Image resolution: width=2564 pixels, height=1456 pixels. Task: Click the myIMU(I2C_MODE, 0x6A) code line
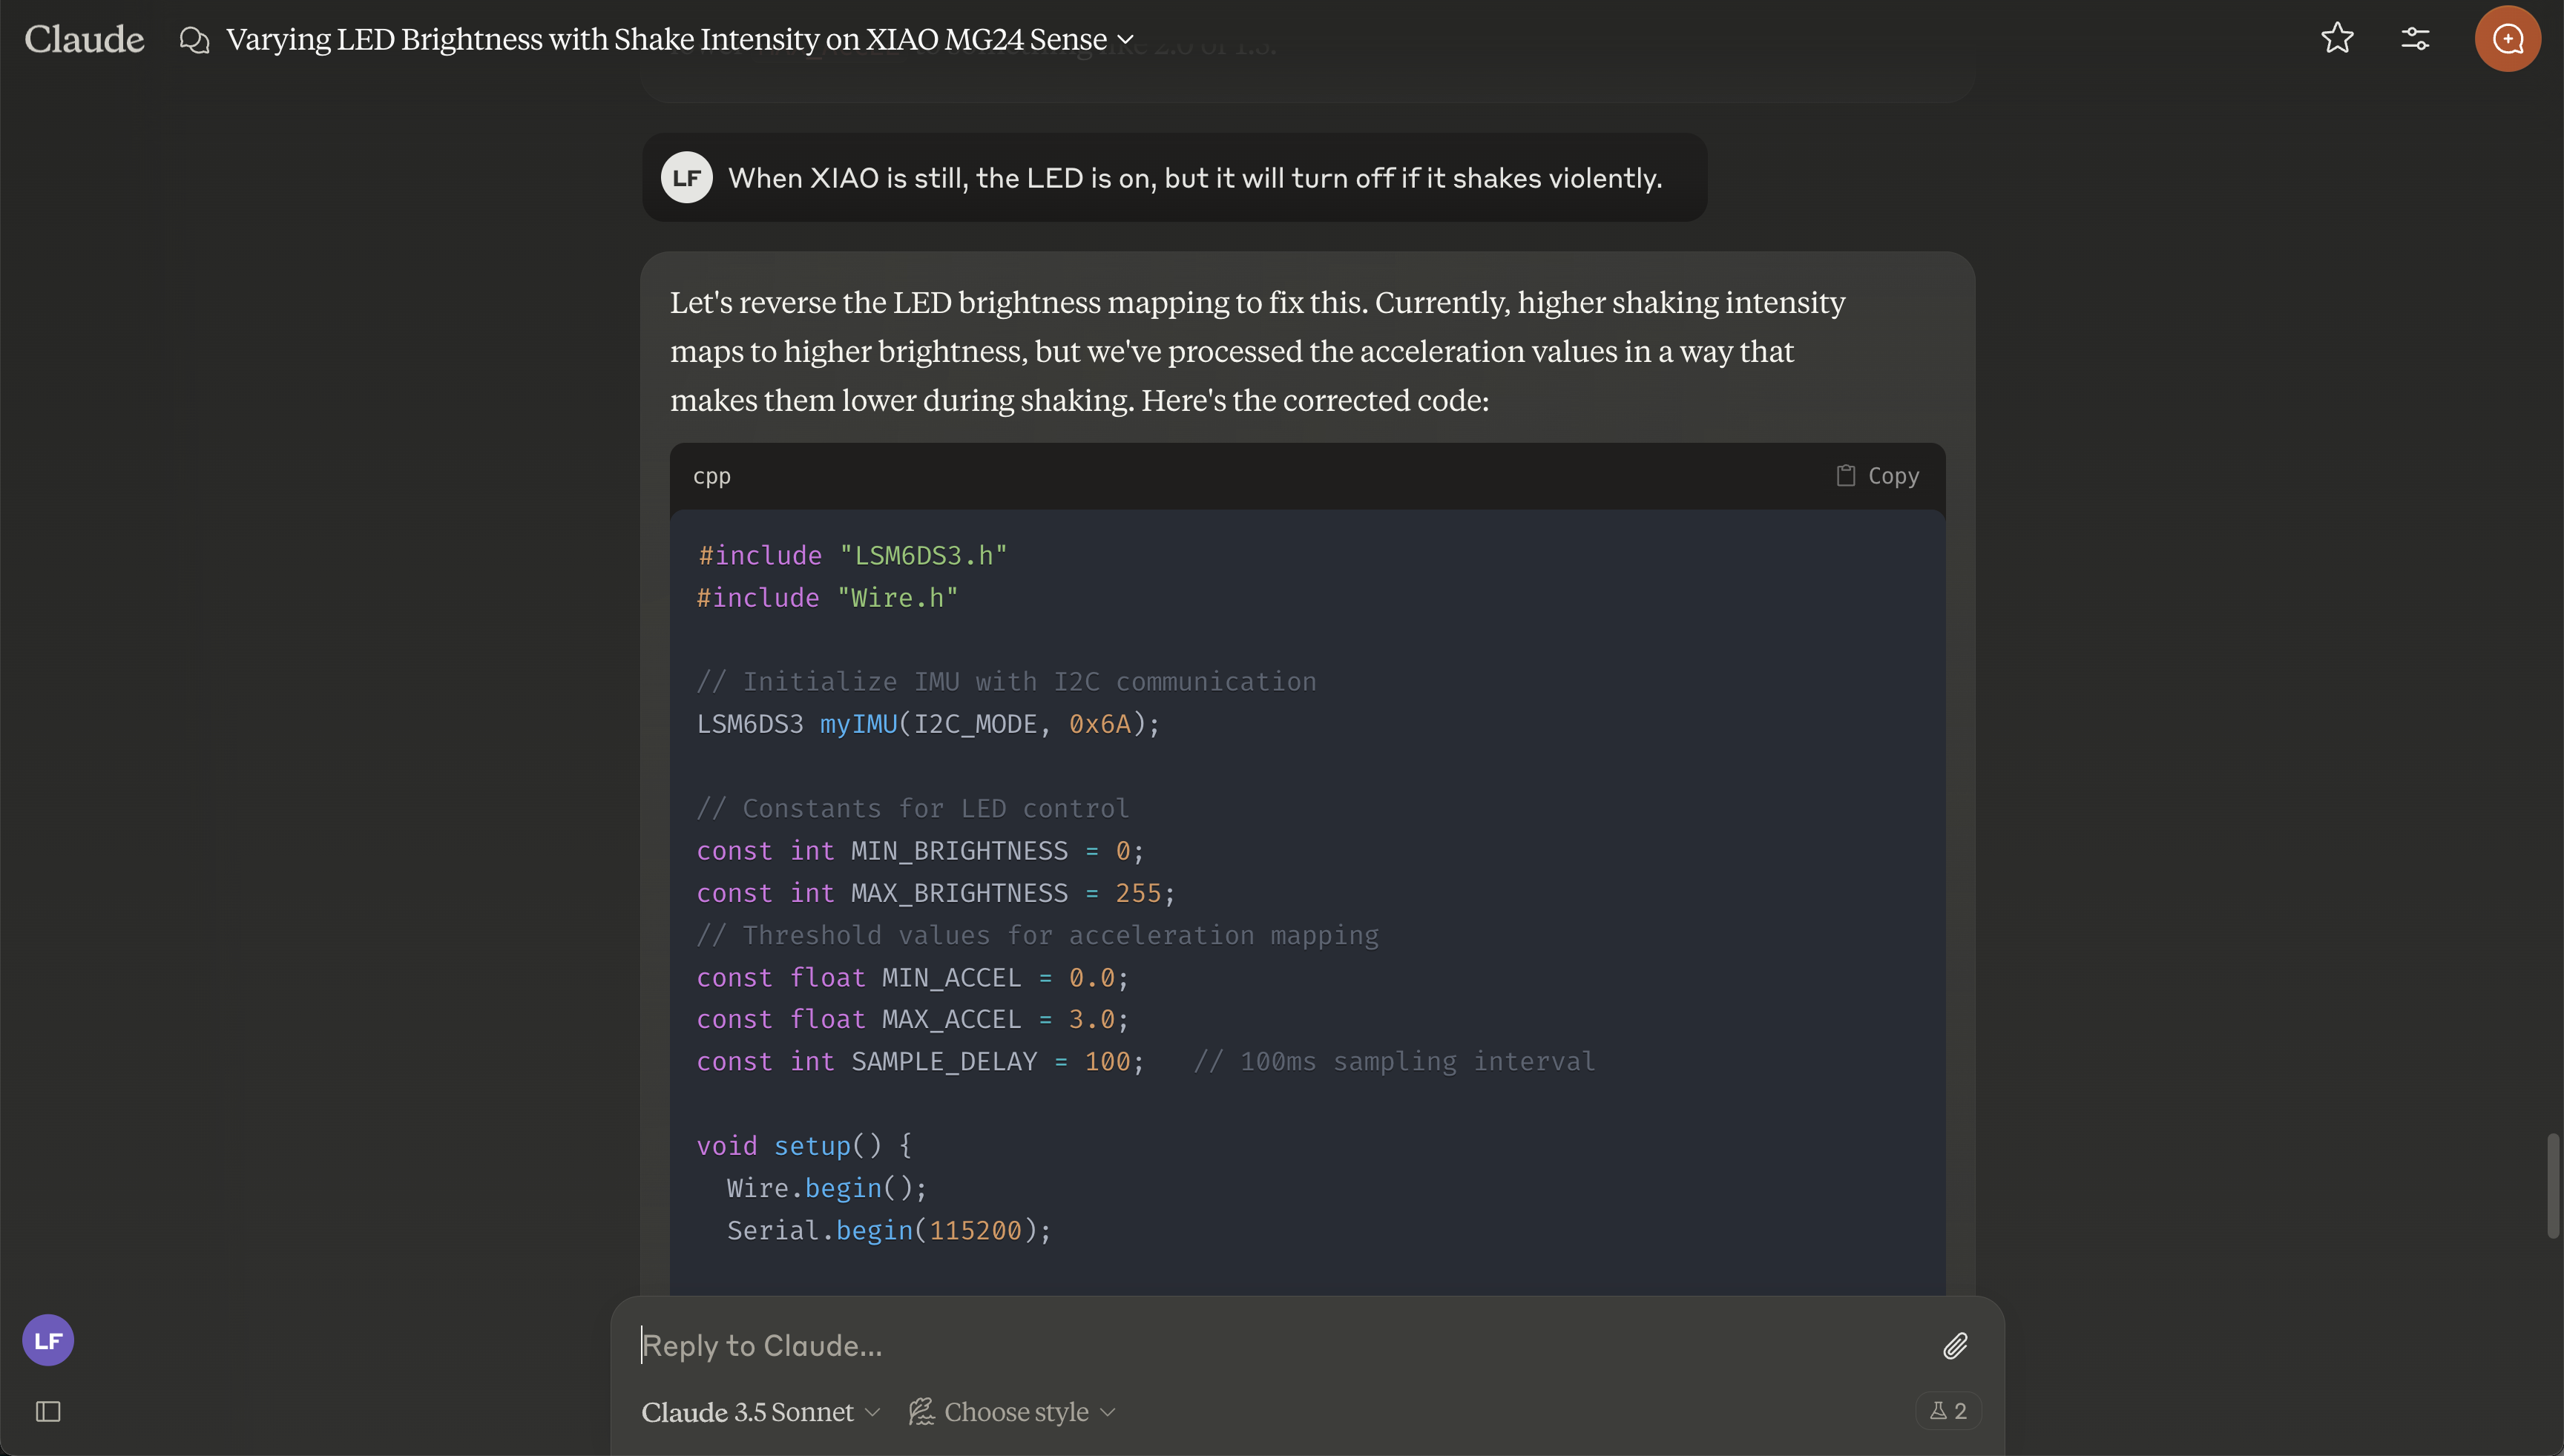(928, 724)
